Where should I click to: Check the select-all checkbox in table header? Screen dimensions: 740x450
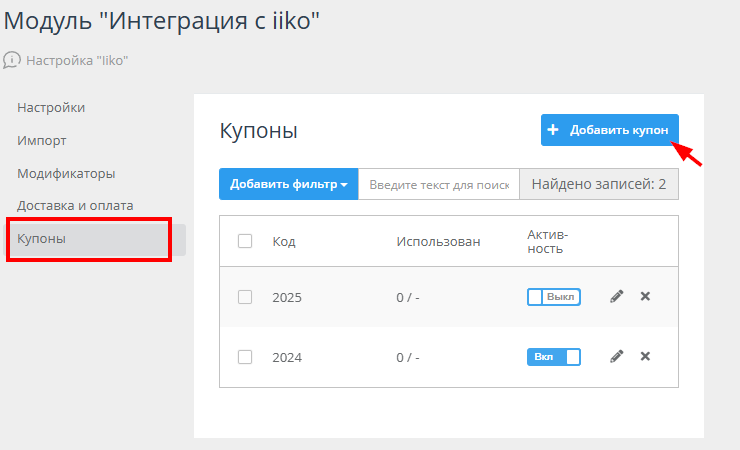[x=245, y=241]
